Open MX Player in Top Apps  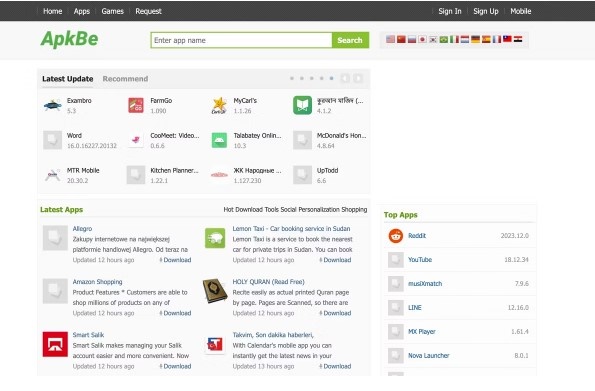pos(422,331)
